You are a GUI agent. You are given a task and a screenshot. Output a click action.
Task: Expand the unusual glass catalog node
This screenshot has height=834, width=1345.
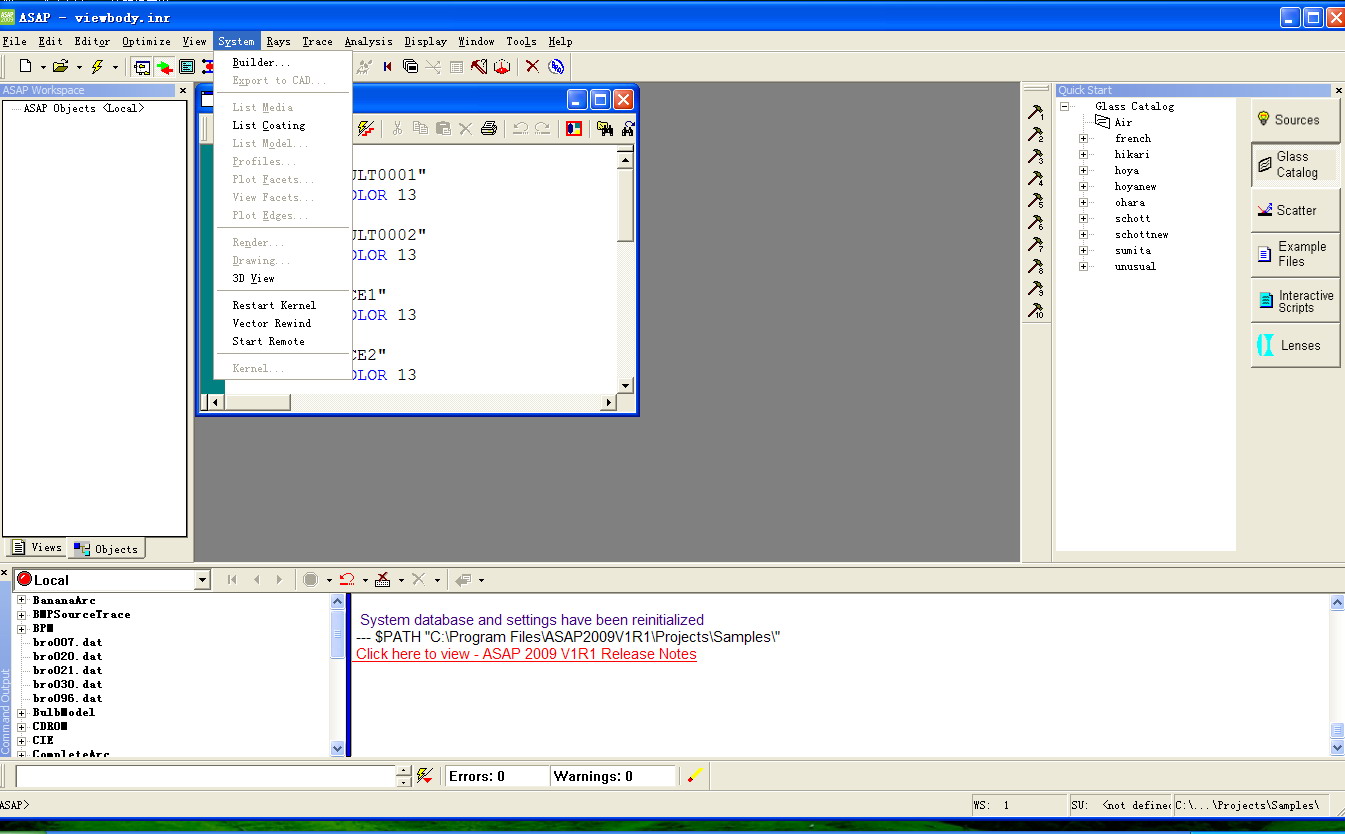pos(1083,266)
